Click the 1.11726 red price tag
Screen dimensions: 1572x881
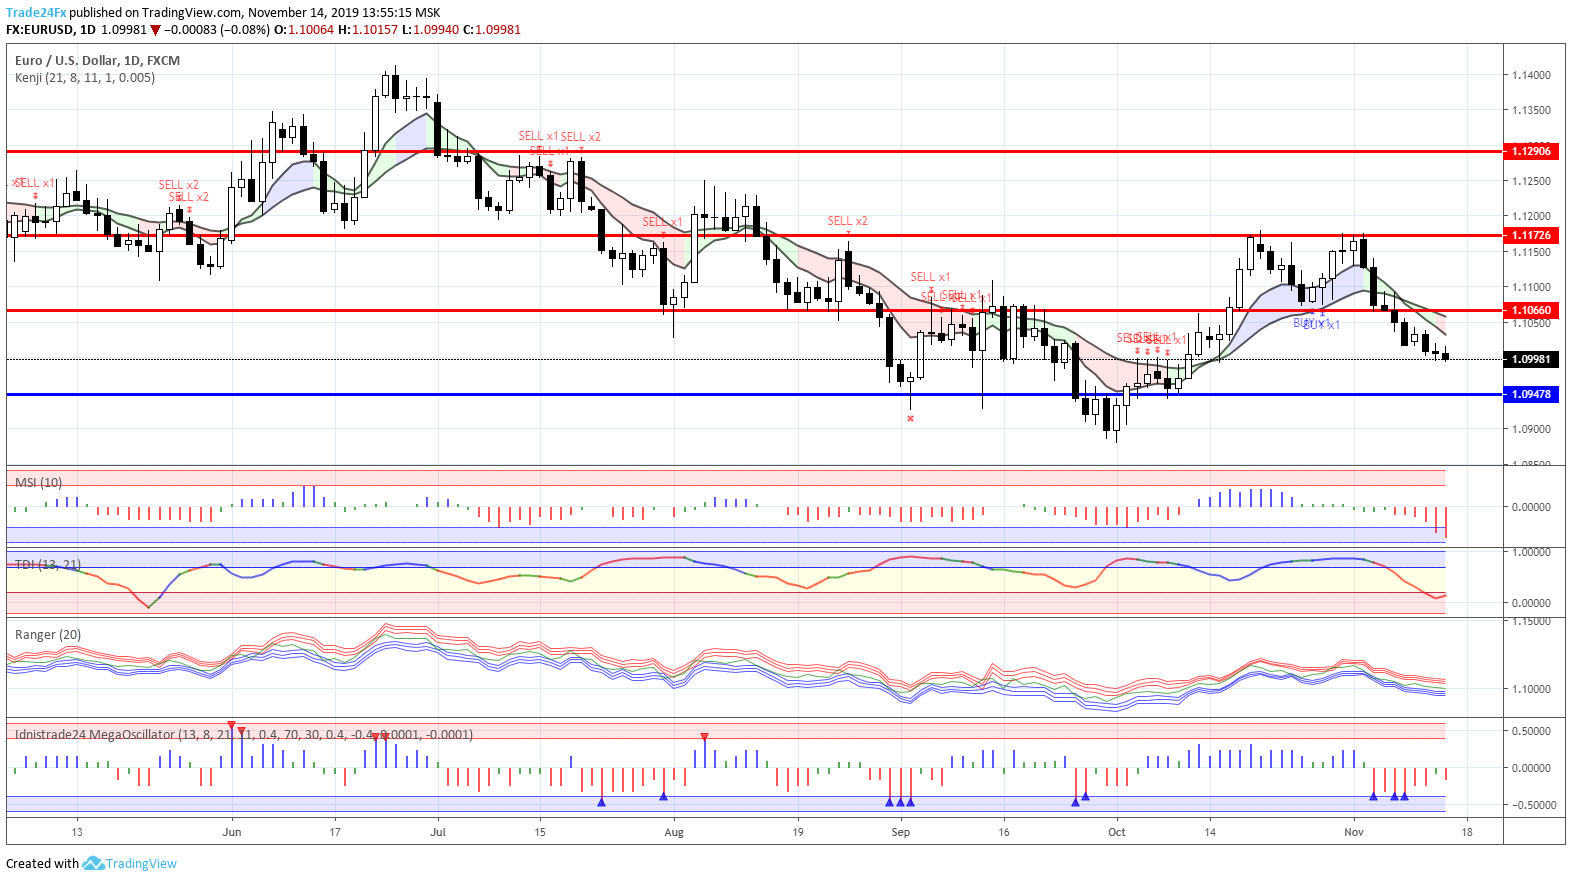(1531, 236)
